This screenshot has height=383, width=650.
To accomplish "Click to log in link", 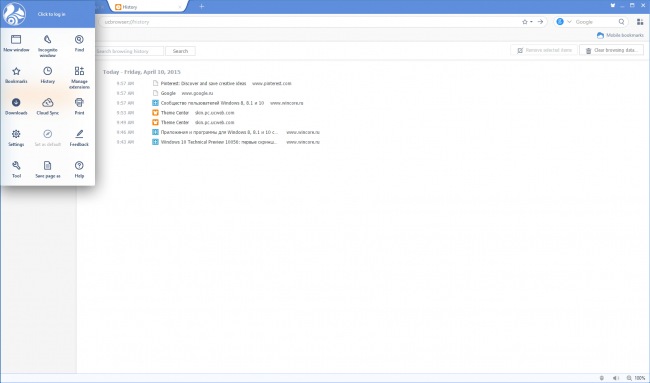I will click(x=51, y=14).
